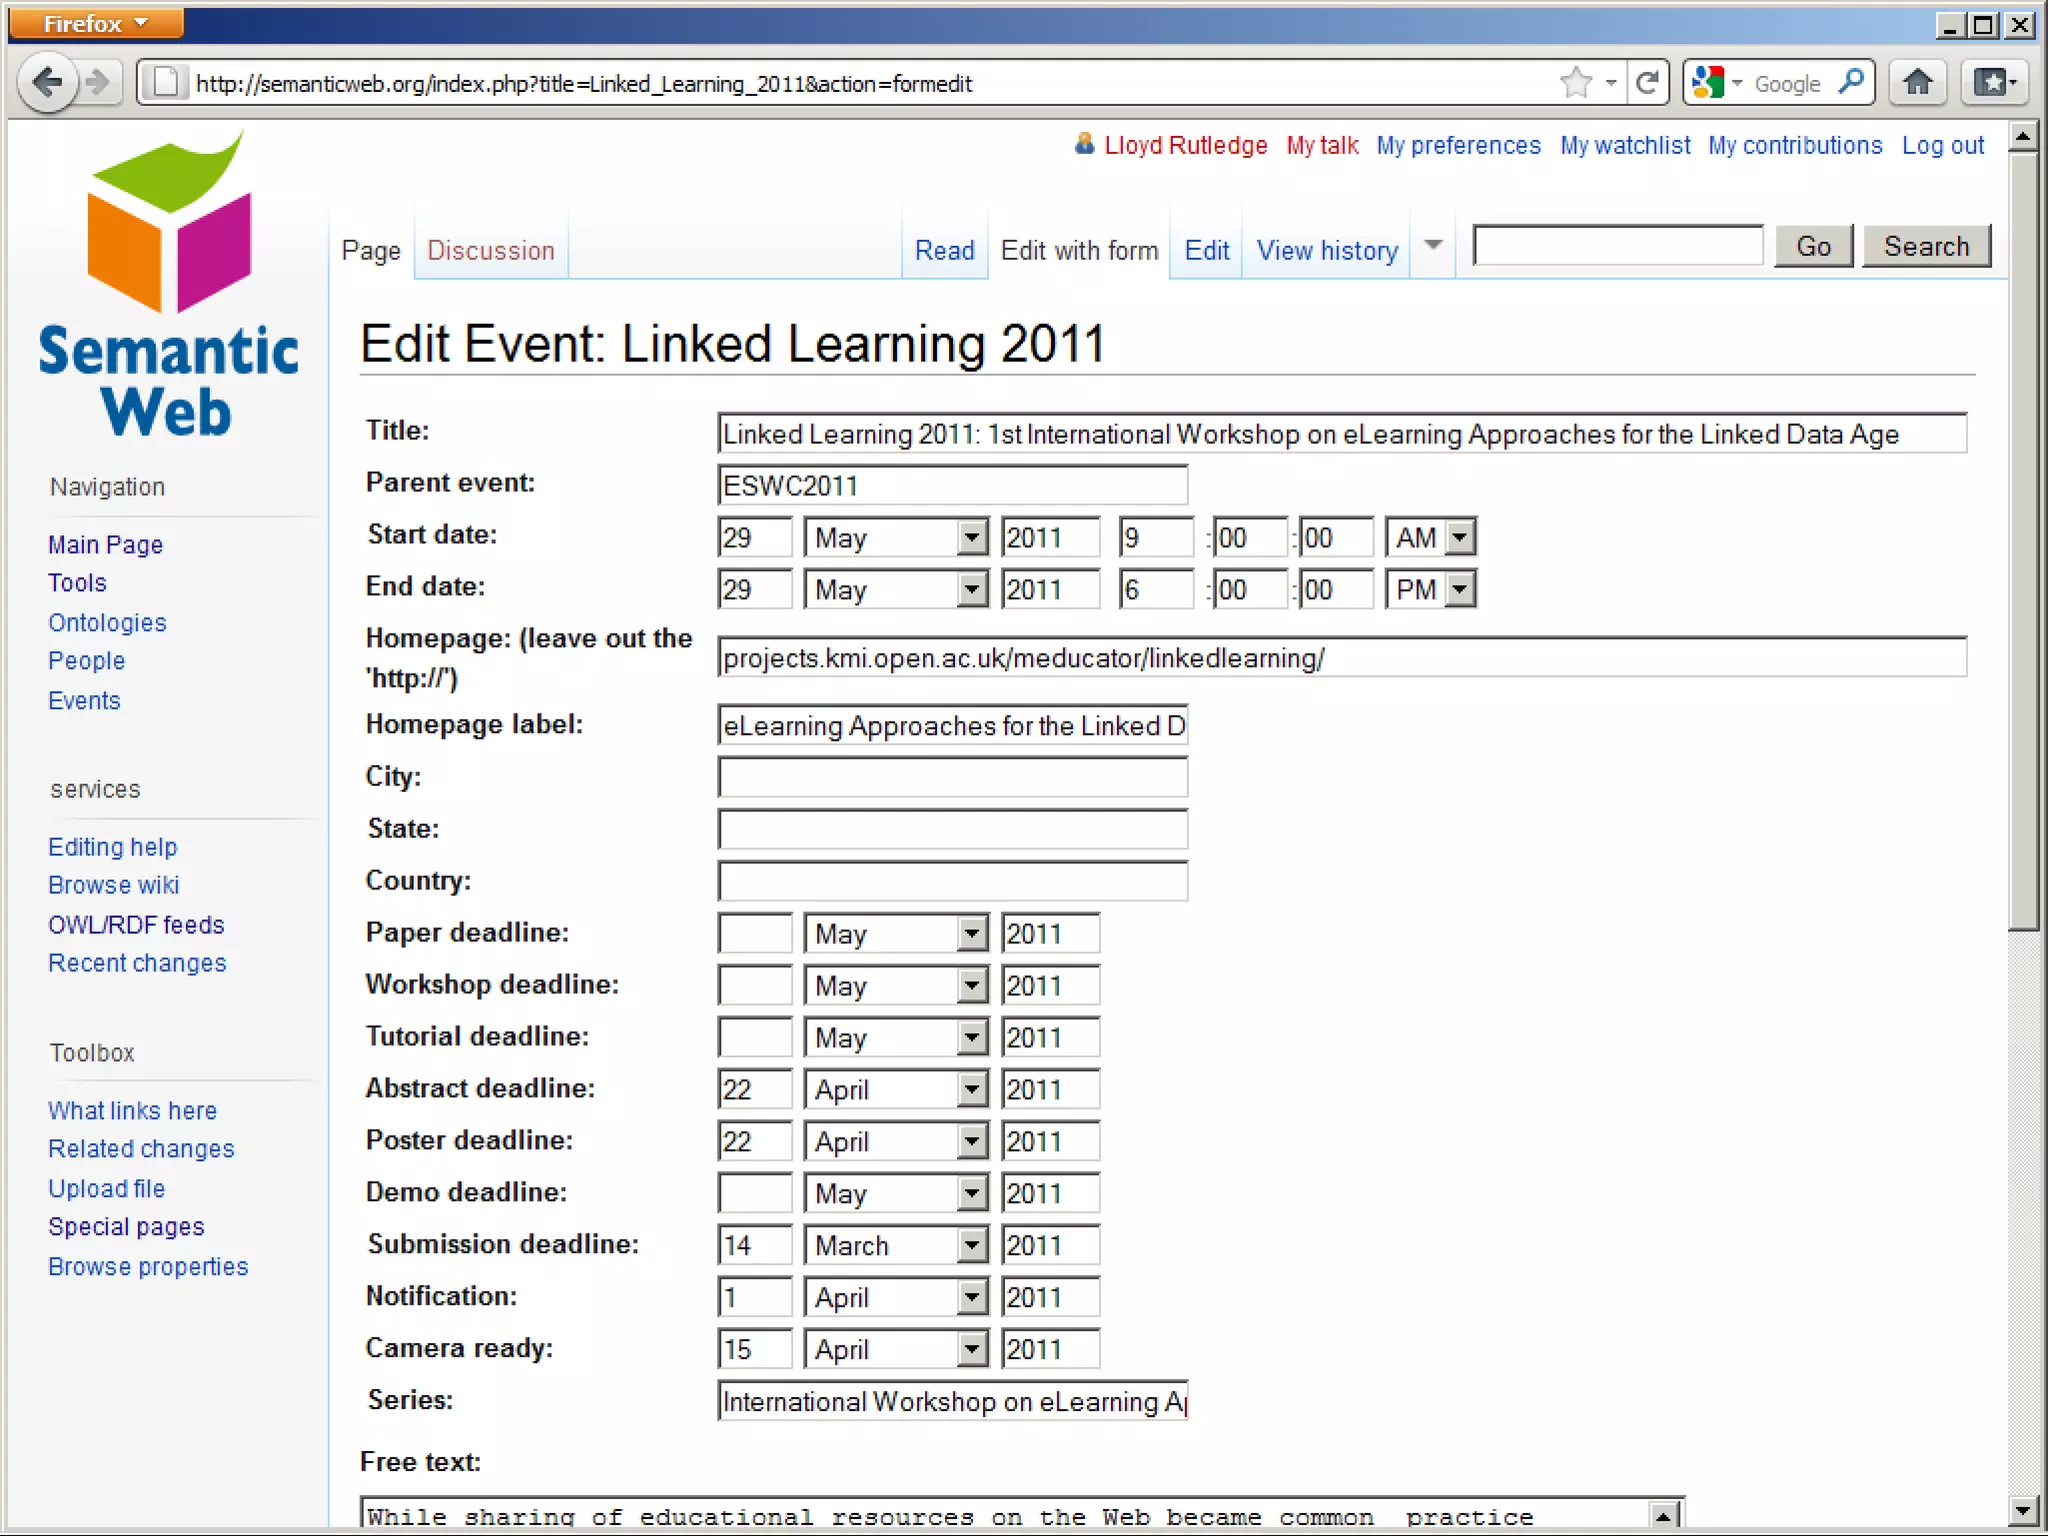Click the Semantic Web logo
This screenshot has width=2048, height=1536.
coord(168,285)
